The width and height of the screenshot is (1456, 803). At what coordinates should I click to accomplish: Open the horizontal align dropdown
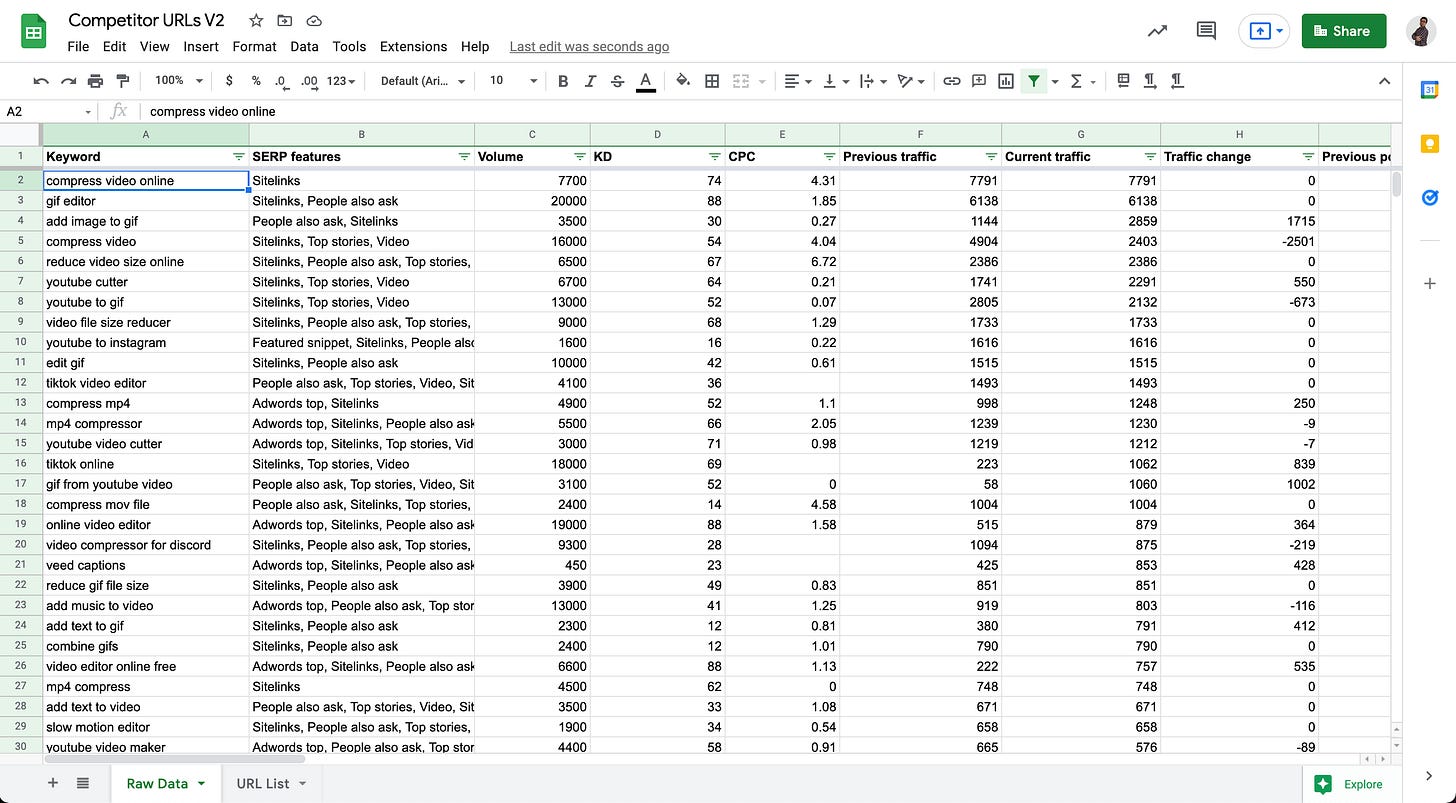click(x=797, y=81)
